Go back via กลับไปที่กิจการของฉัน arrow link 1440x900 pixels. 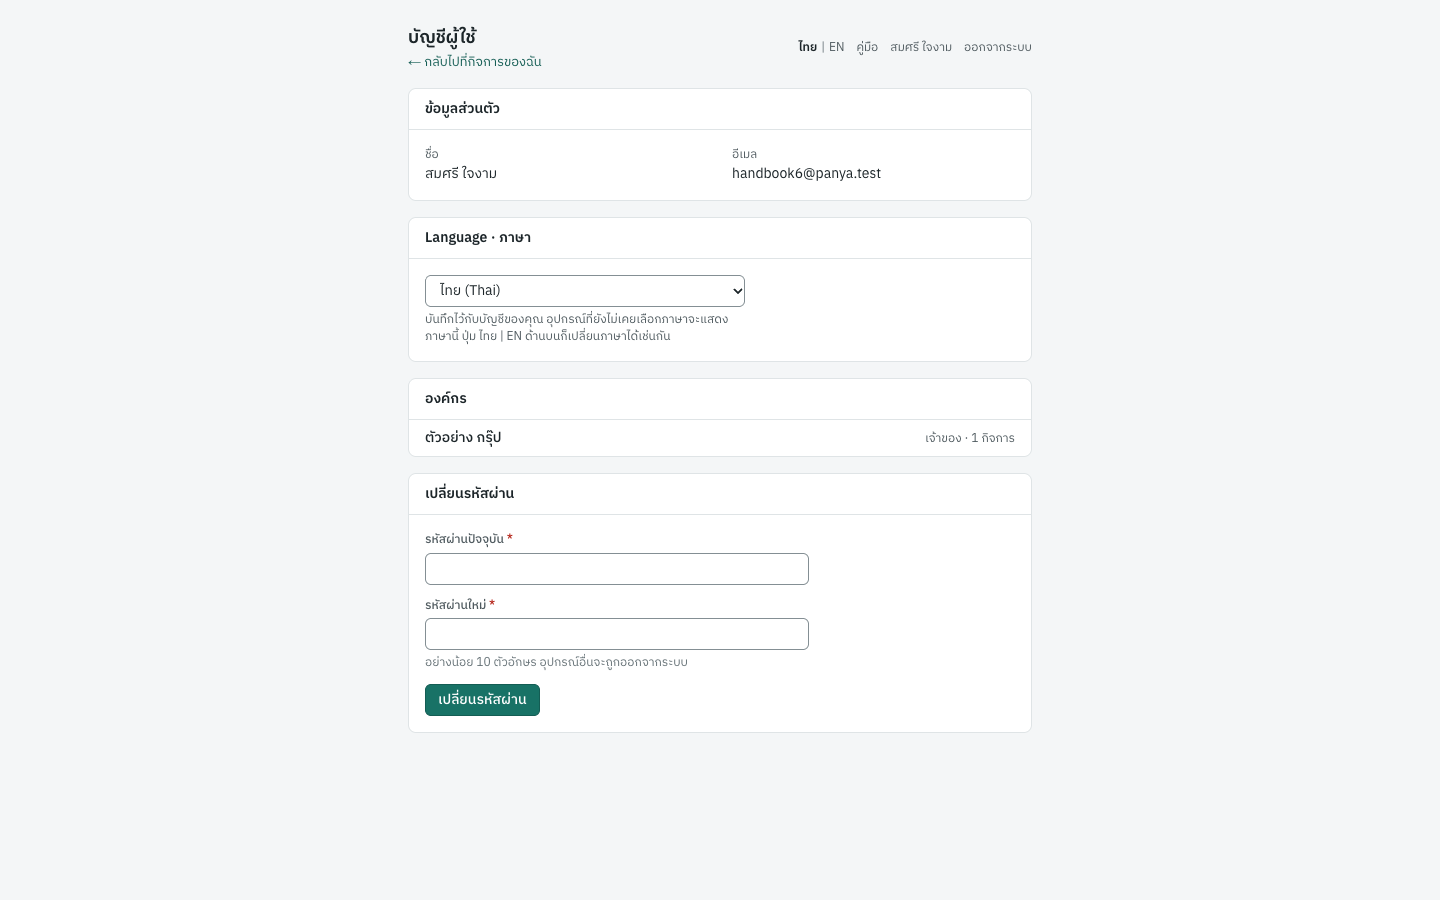tap(475, 62)
